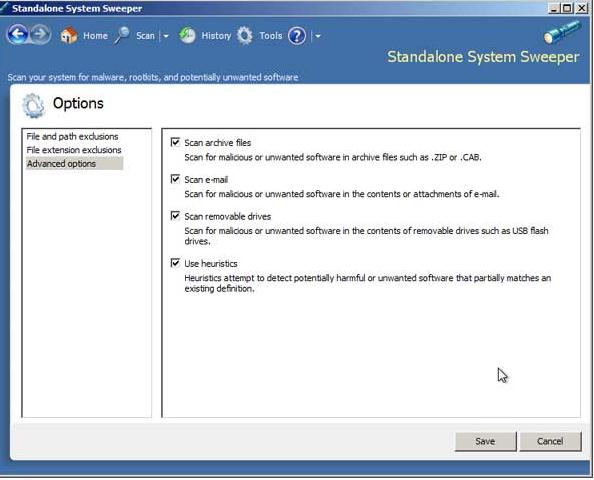This screenshot has width=594, height=480.
Task: Uncheck the Scan archive files checkbox
Action: click(175, 142)
